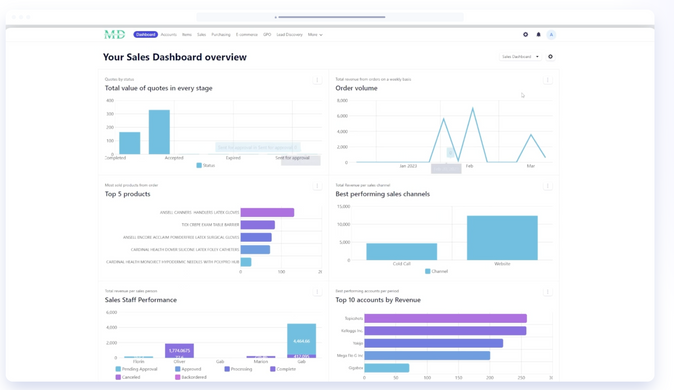Open Lead Discovery page
Viewport: 674px width, 390px height.
pos(289,34)
